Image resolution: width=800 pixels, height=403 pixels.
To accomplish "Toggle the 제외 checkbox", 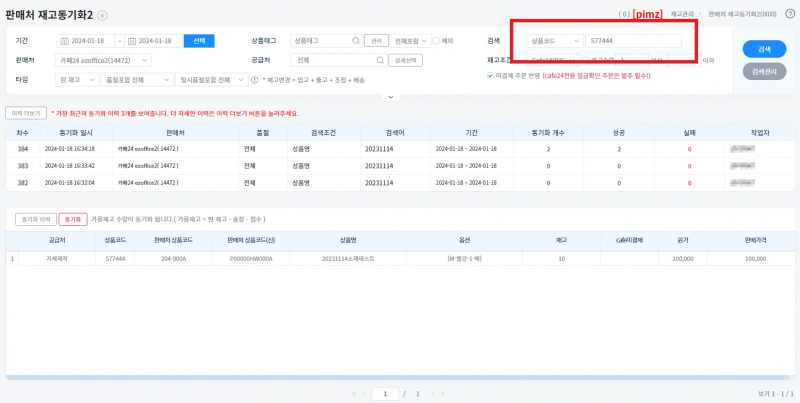I will pos(435,41).
